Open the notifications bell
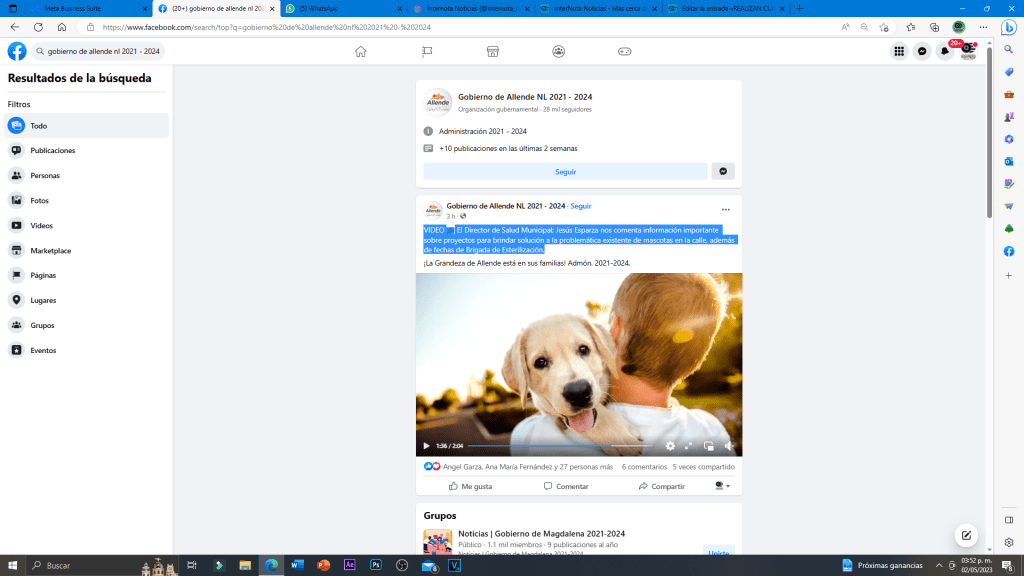Screen dimensions: 1024x576 tap(945, 51)
